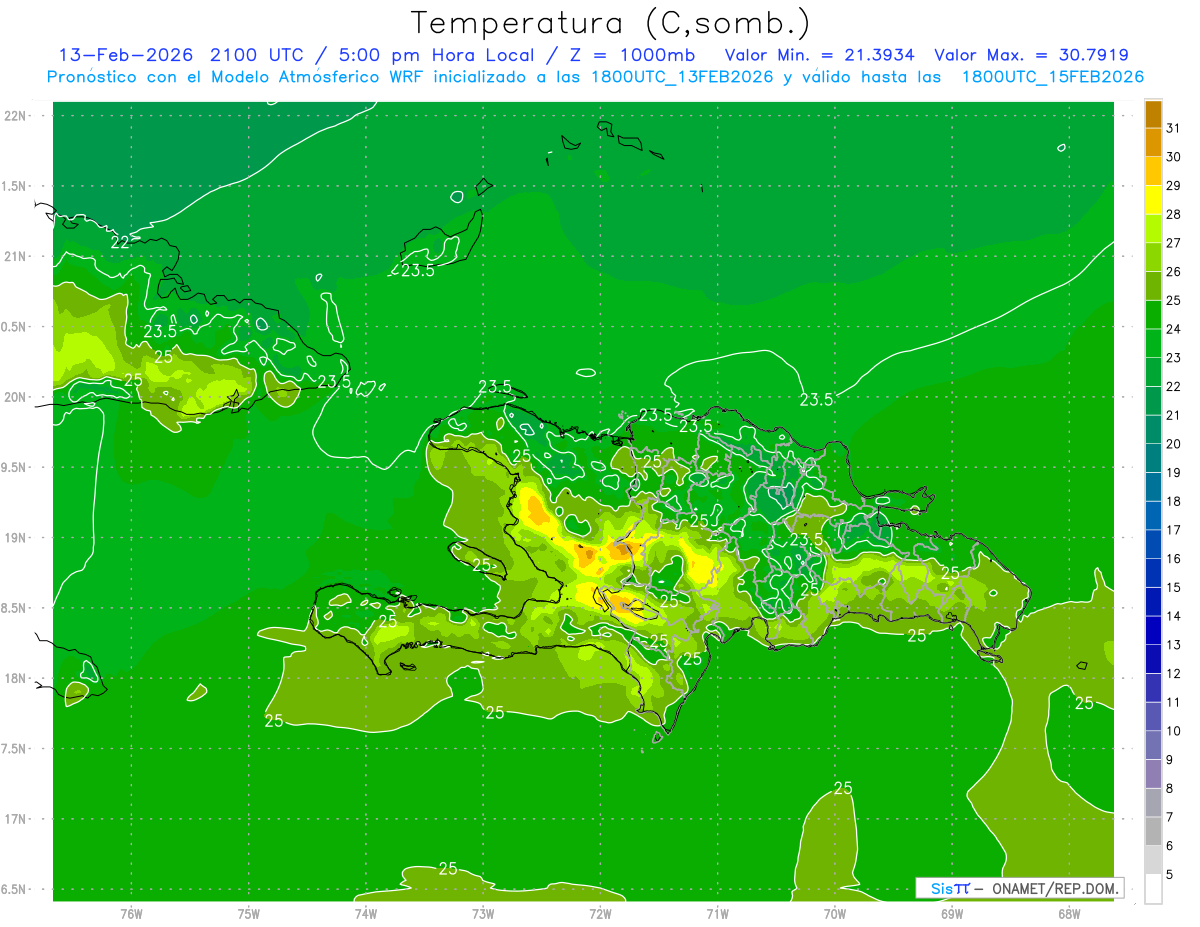Click the "72W" longitude axis label

pyautogui.click(x=600, y=913)
